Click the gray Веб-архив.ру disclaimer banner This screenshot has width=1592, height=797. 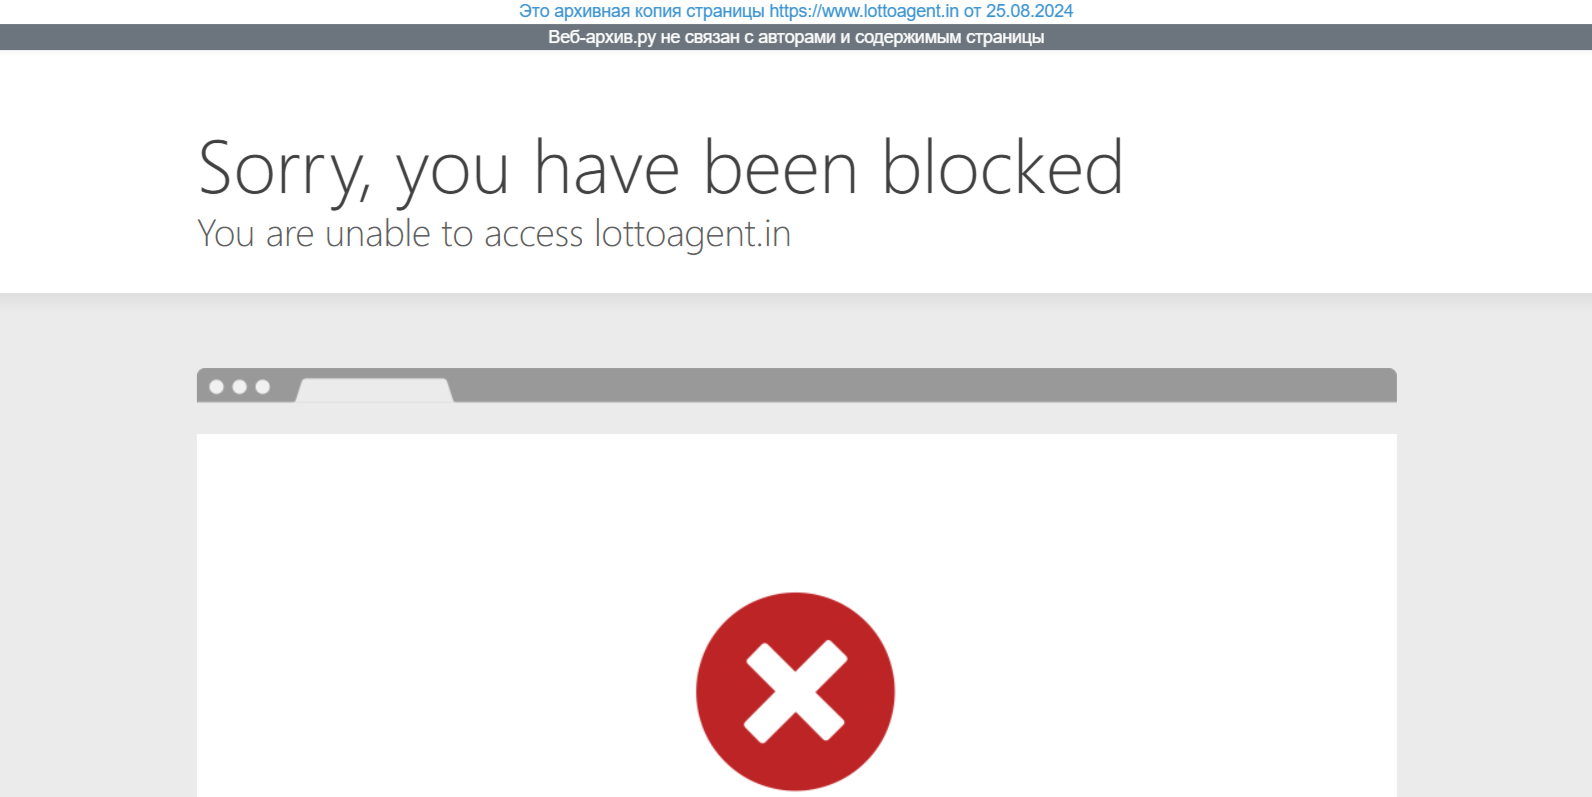(796, 37)
